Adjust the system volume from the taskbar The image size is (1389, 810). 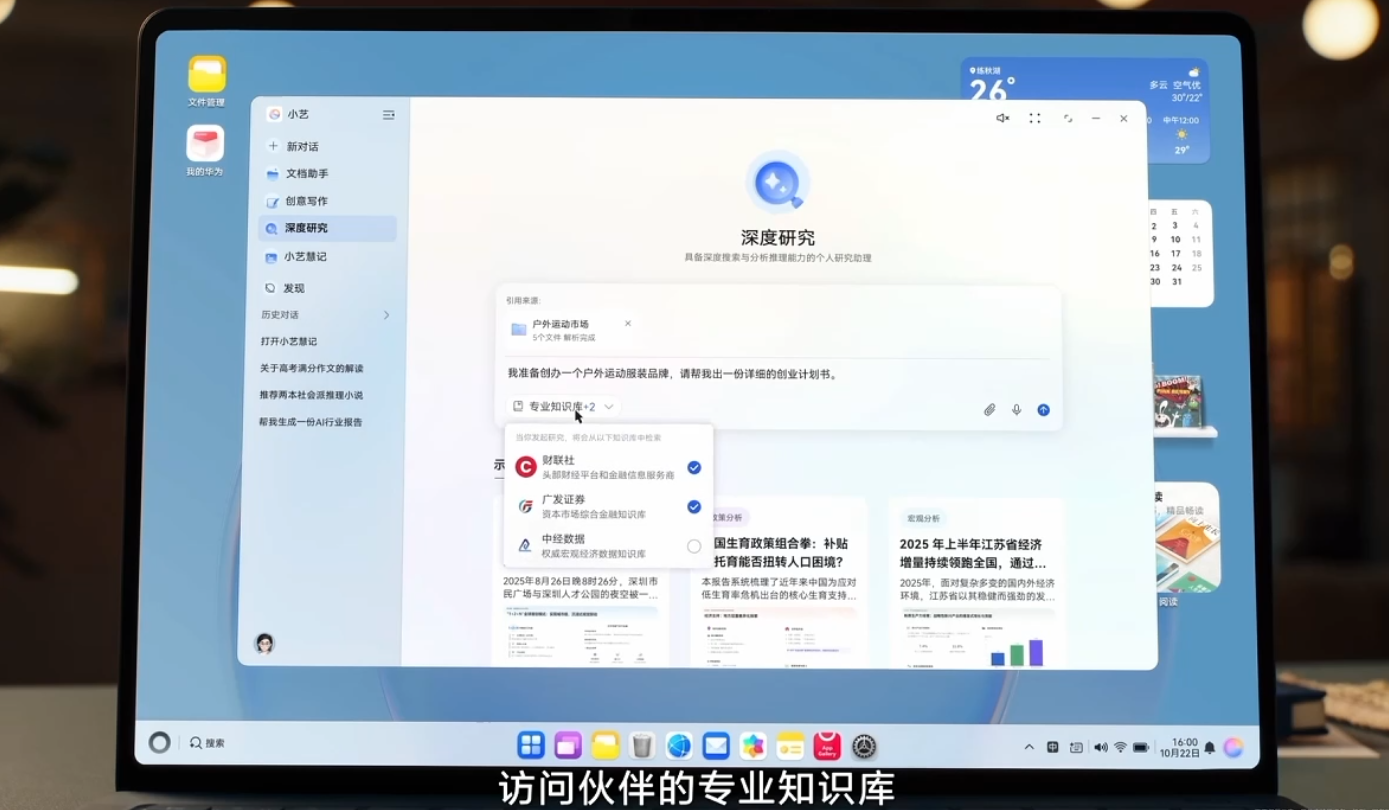1101,745
